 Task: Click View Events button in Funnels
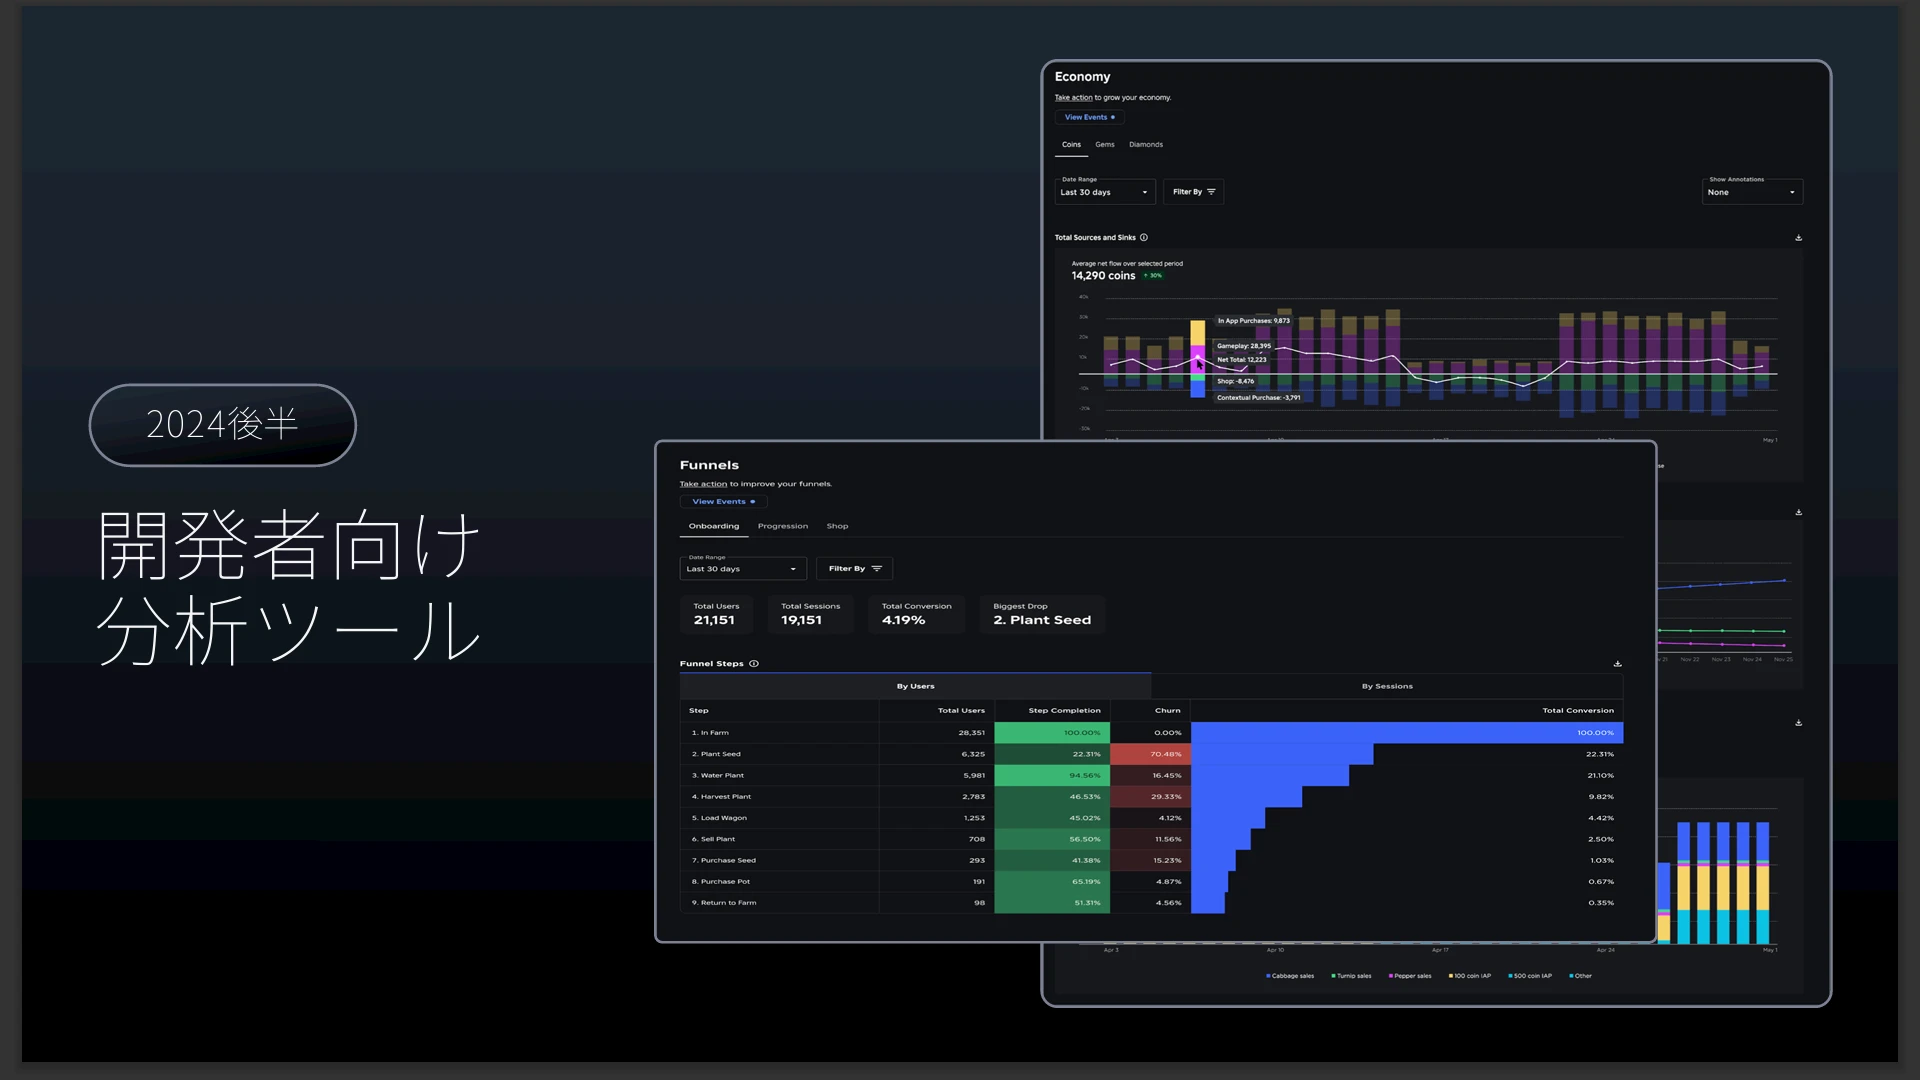pyautogui.click(x=723, y=502)
